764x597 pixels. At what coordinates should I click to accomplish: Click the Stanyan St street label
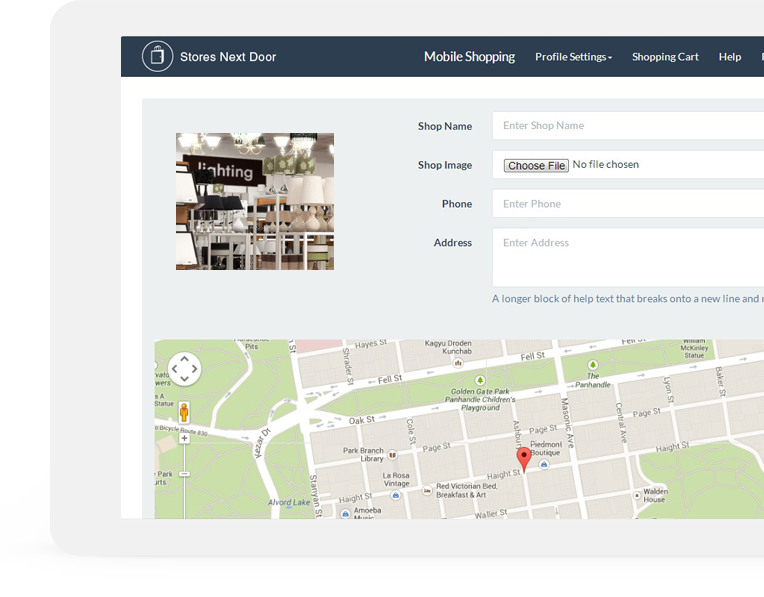pyautogui.click(x=316, y=496)
